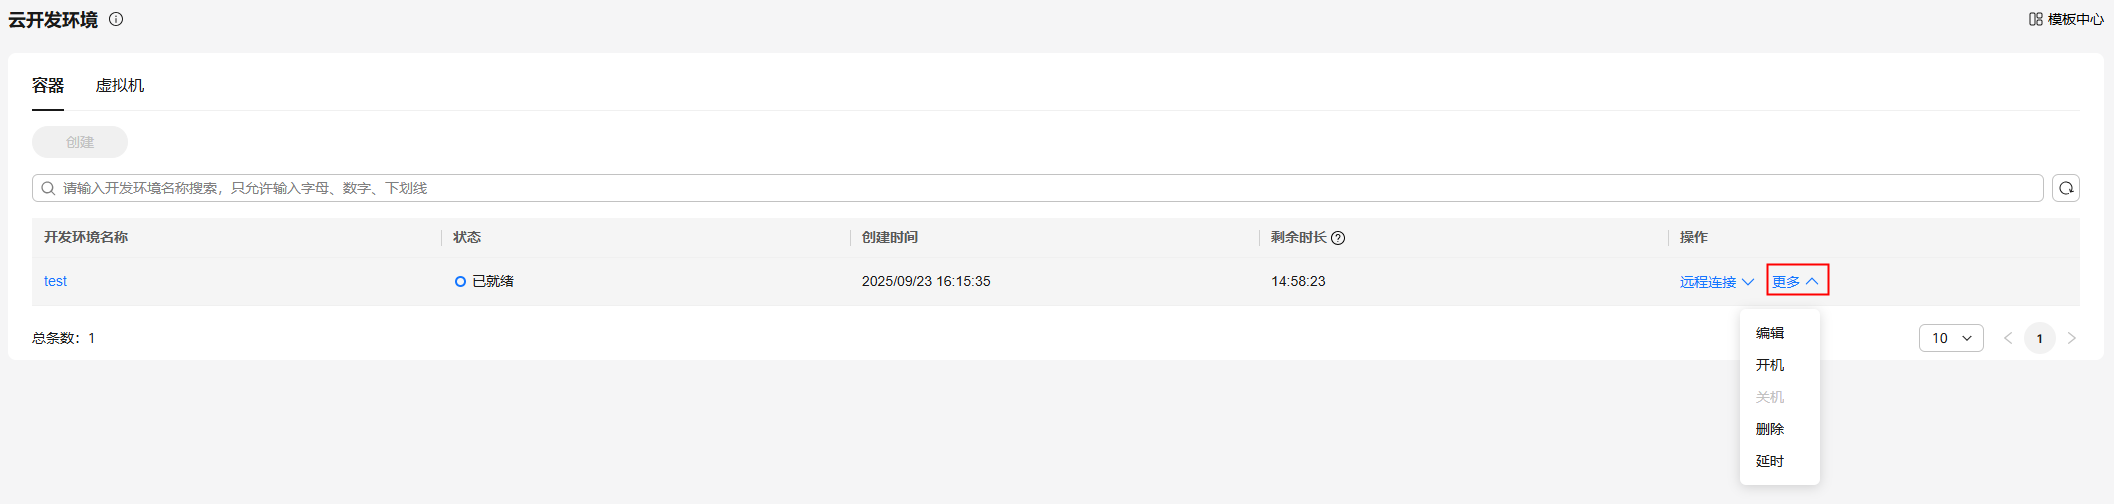Select the 容器 tab
Viewport: 2114px width, 504px height.
(48, 86)
